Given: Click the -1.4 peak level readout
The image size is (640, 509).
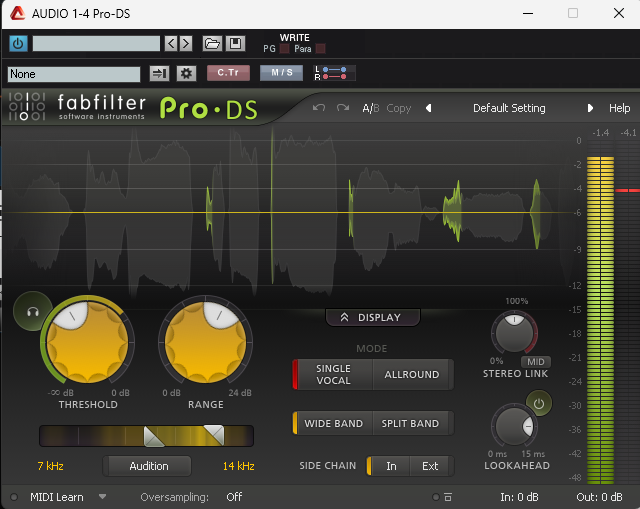Looking at the screenshot, I should (x=600, y=133).
